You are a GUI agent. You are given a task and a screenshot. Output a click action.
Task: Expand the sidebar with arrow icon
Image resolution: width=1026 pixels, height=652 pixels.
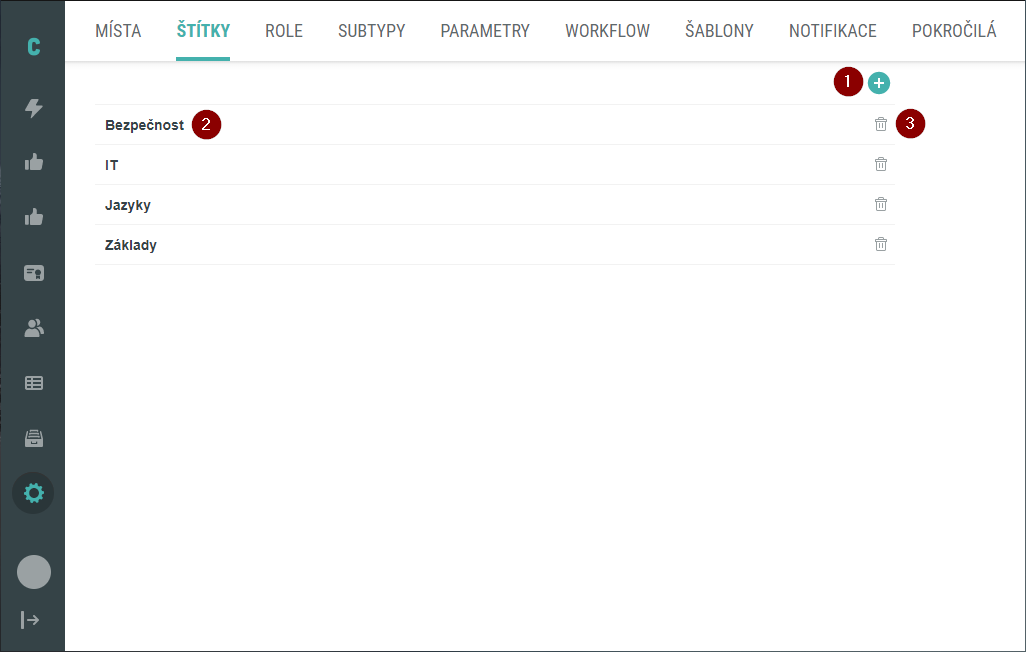click(31, 620)
